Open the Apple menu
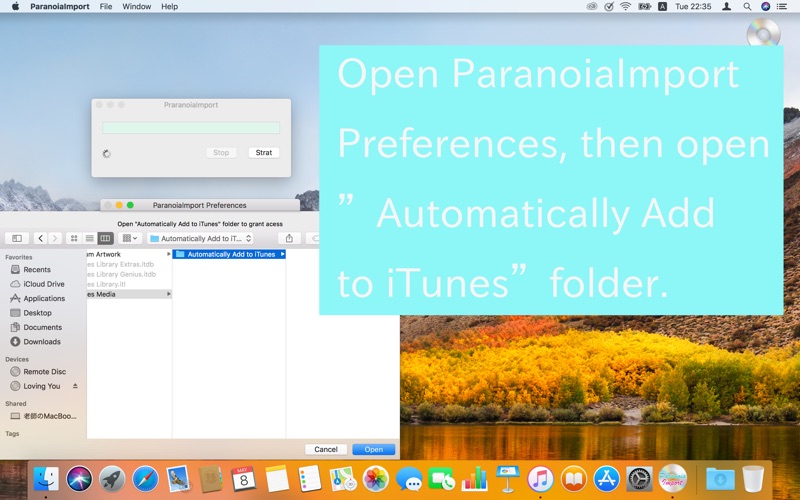 tap(15, 7)
